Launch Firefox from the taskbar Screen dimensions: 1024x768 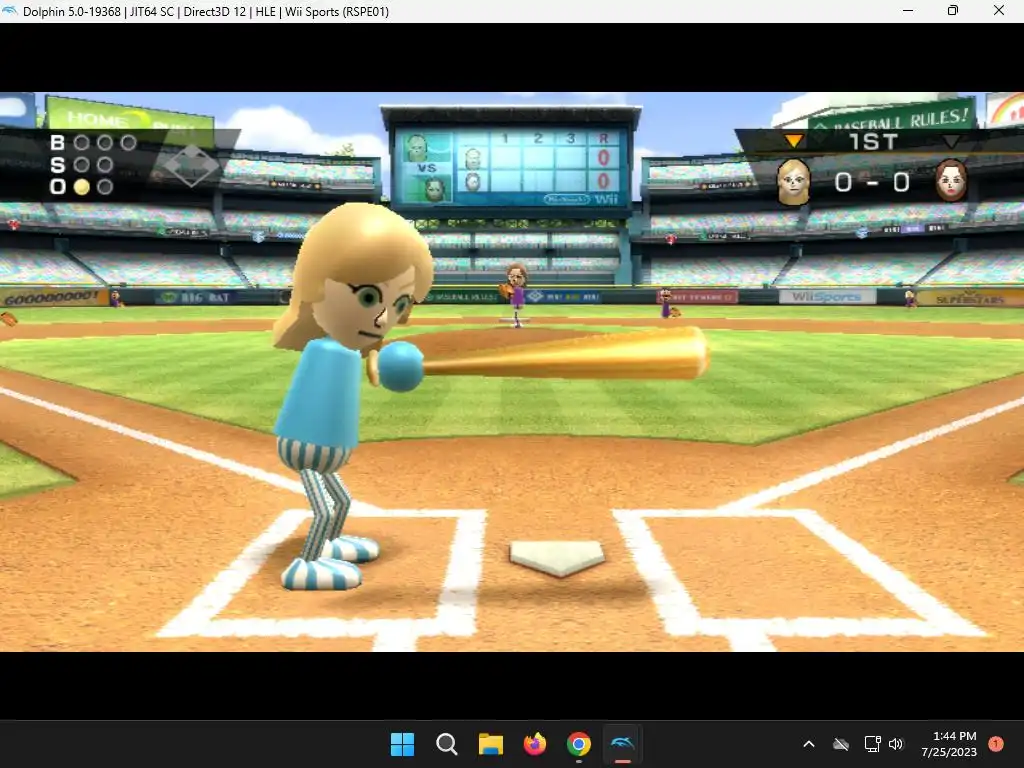click(535, 744)
